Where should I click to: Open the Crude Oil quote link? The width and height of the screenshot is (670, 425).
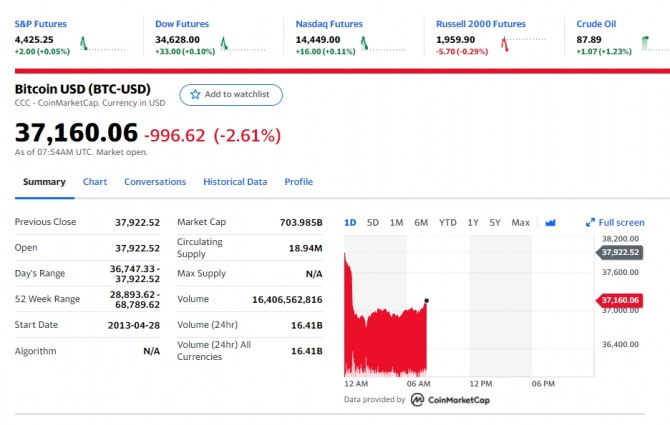pyautogui.click(x=597, y=23)
